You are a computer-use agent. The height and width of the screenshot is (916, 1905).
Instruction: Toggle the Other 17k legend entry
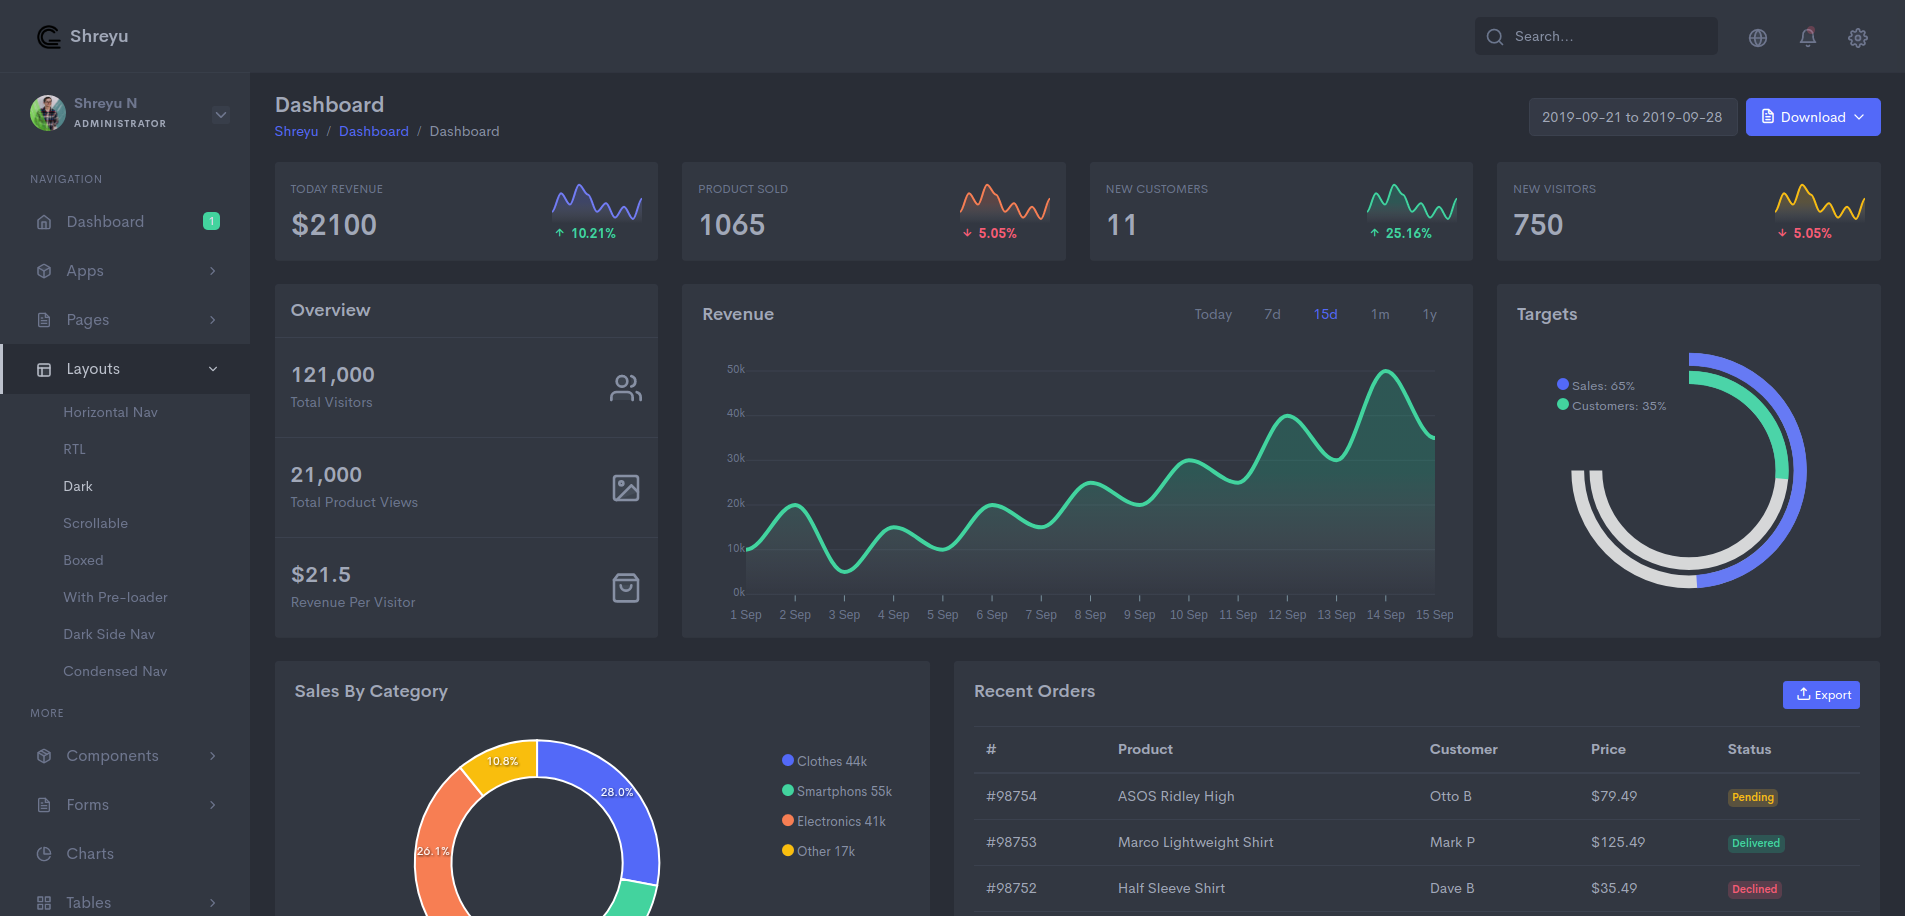(x=819, y=851)
